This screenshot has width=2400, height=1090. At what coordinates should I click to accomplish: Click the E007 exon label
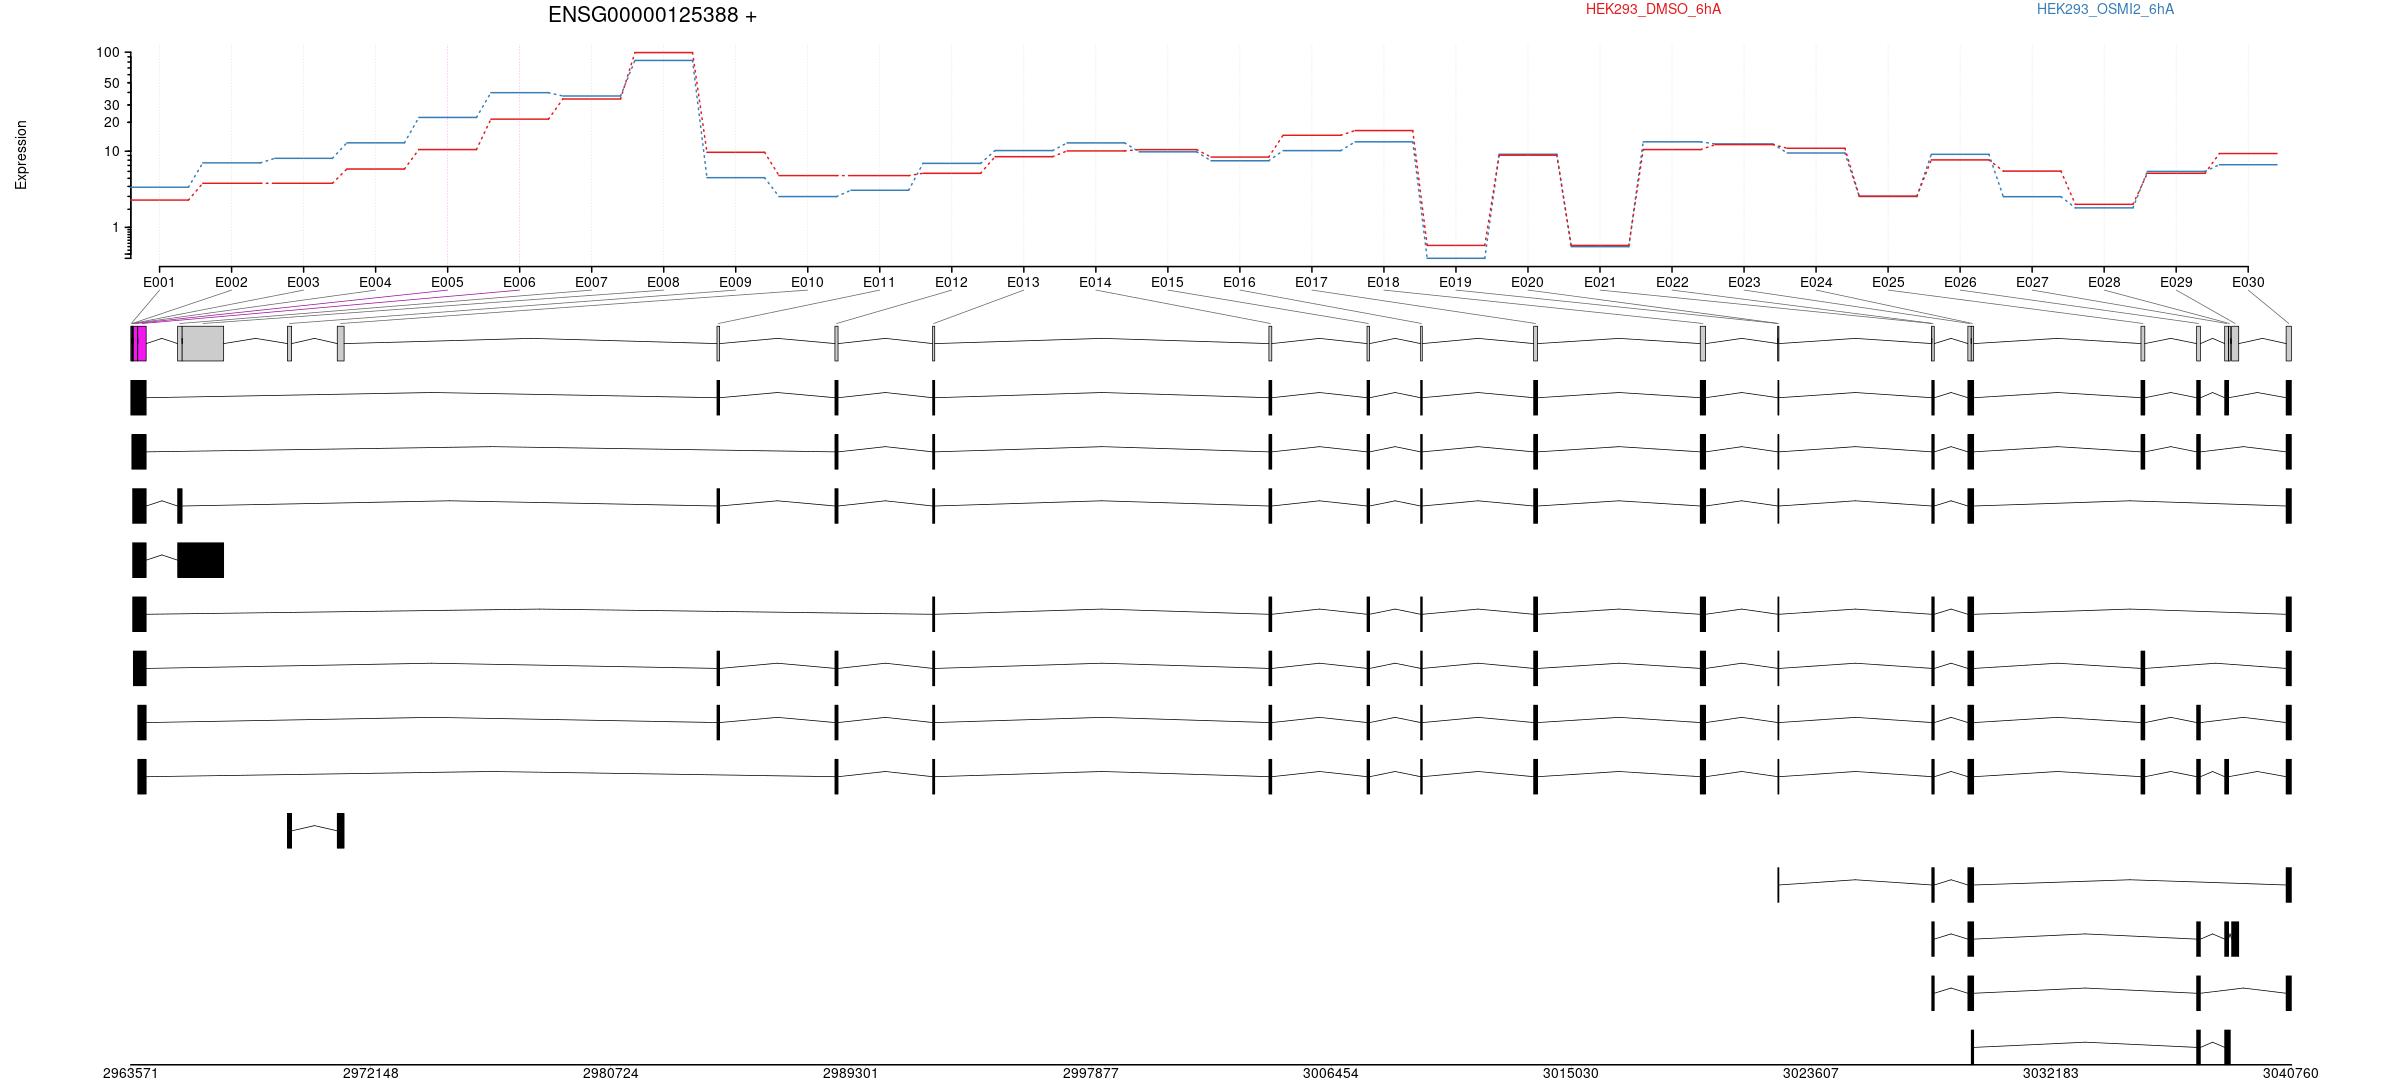point(591,282)
